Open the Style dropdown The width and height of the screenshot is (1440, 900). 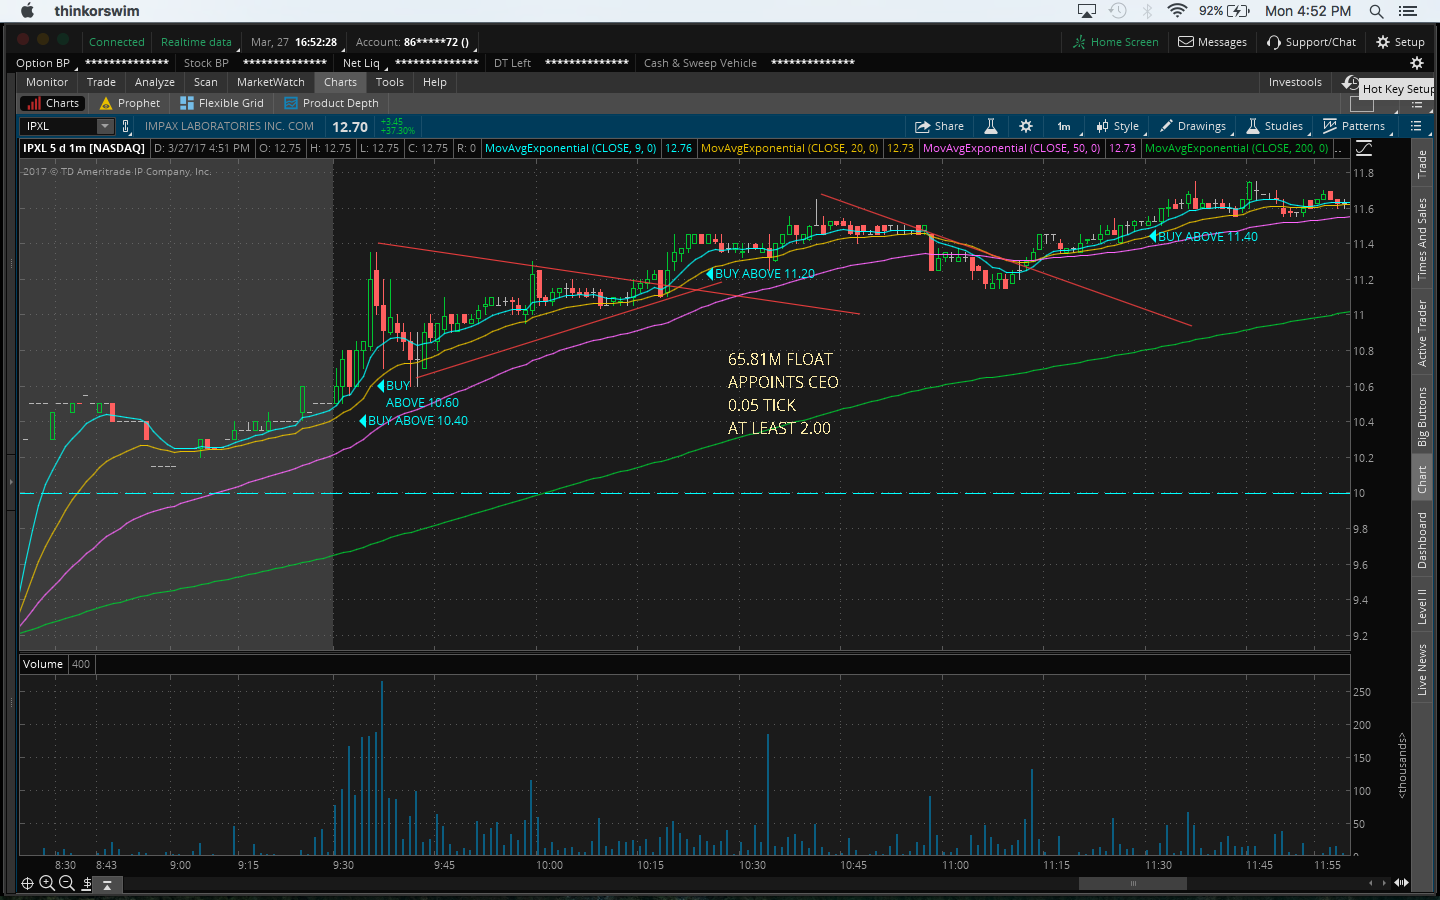click(x=1118, y=126)
